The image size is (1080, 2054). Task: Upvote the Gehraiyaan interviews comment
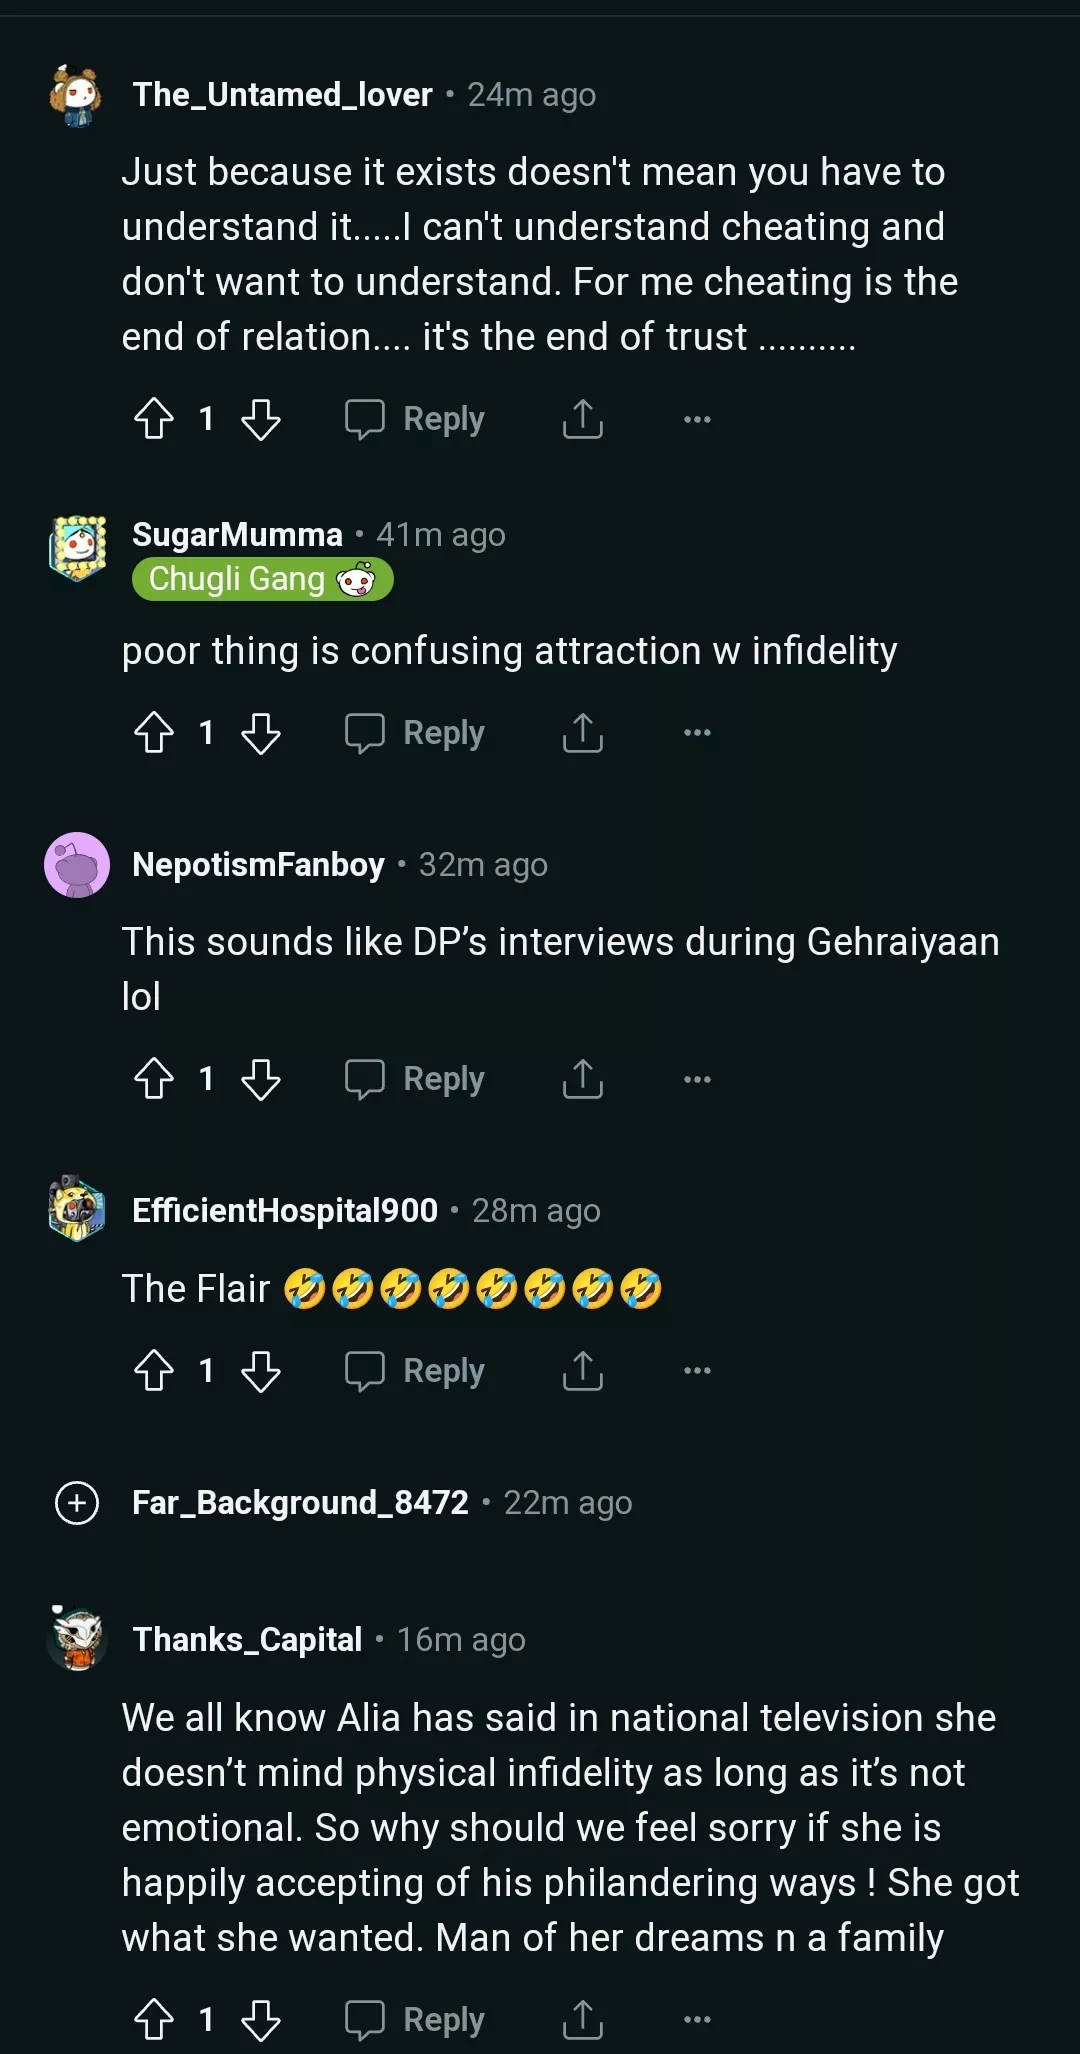153,1079
